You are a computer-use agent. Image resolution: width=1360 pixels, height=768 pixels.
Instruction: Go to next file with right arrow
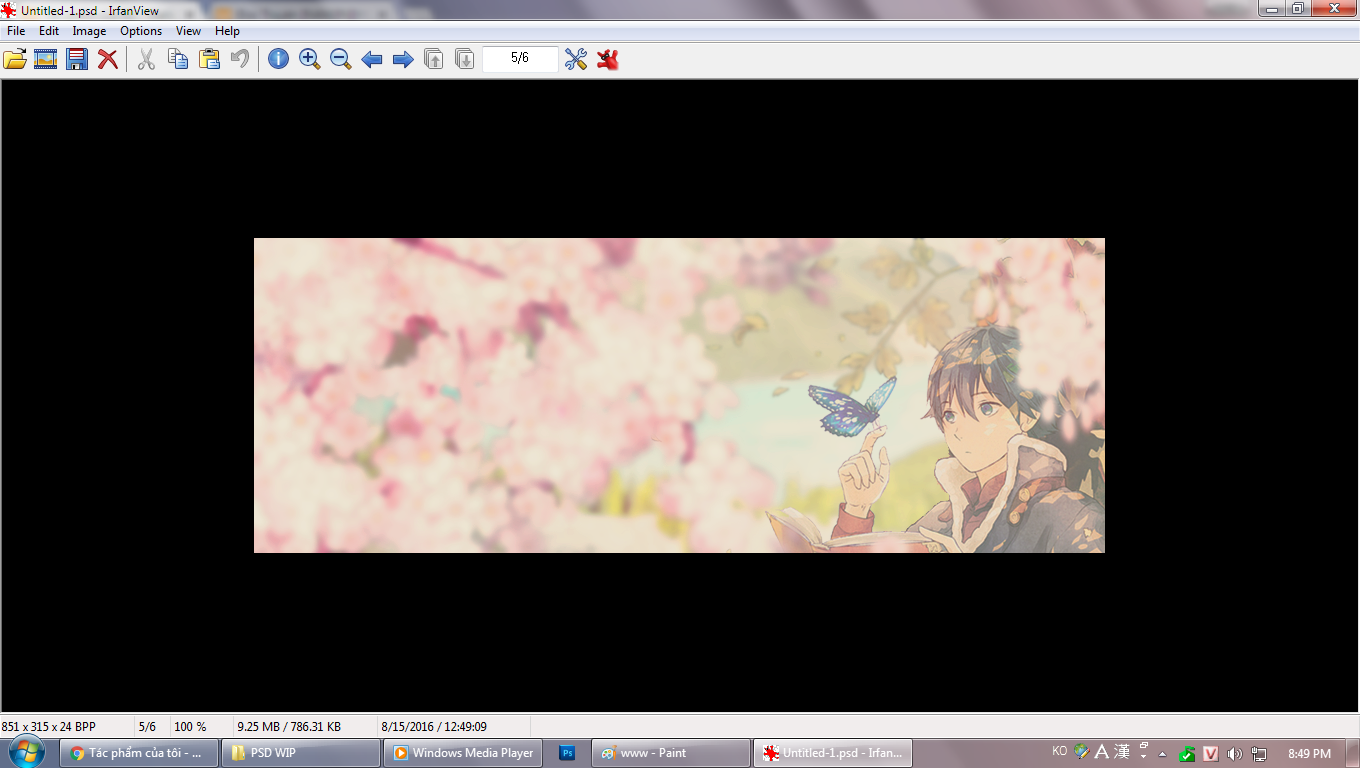[x=403, y=59]
